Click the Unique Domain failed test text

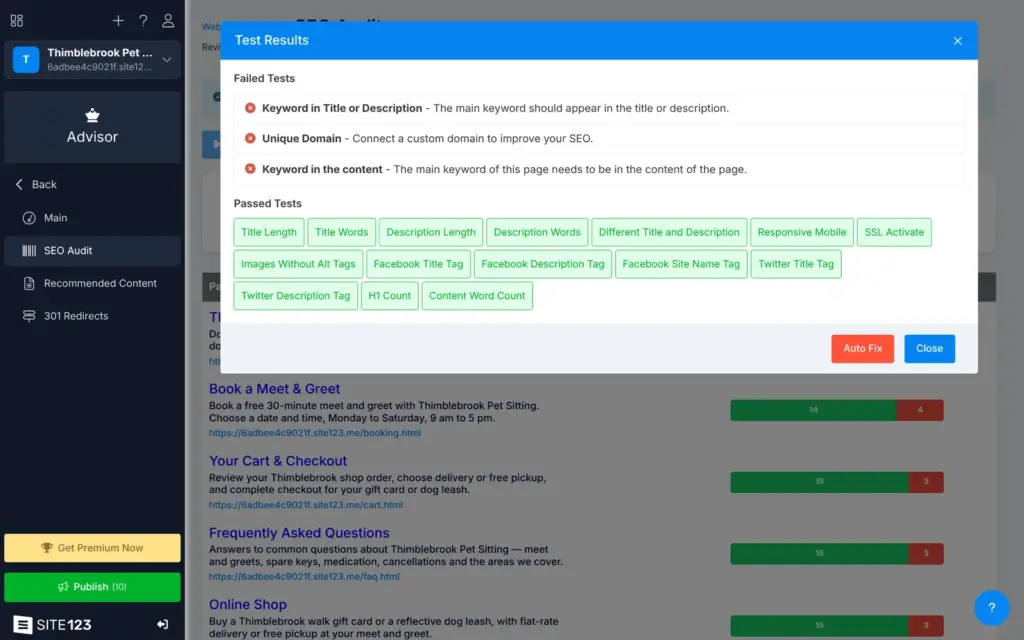pyautogui.click(x=427, y=138)
